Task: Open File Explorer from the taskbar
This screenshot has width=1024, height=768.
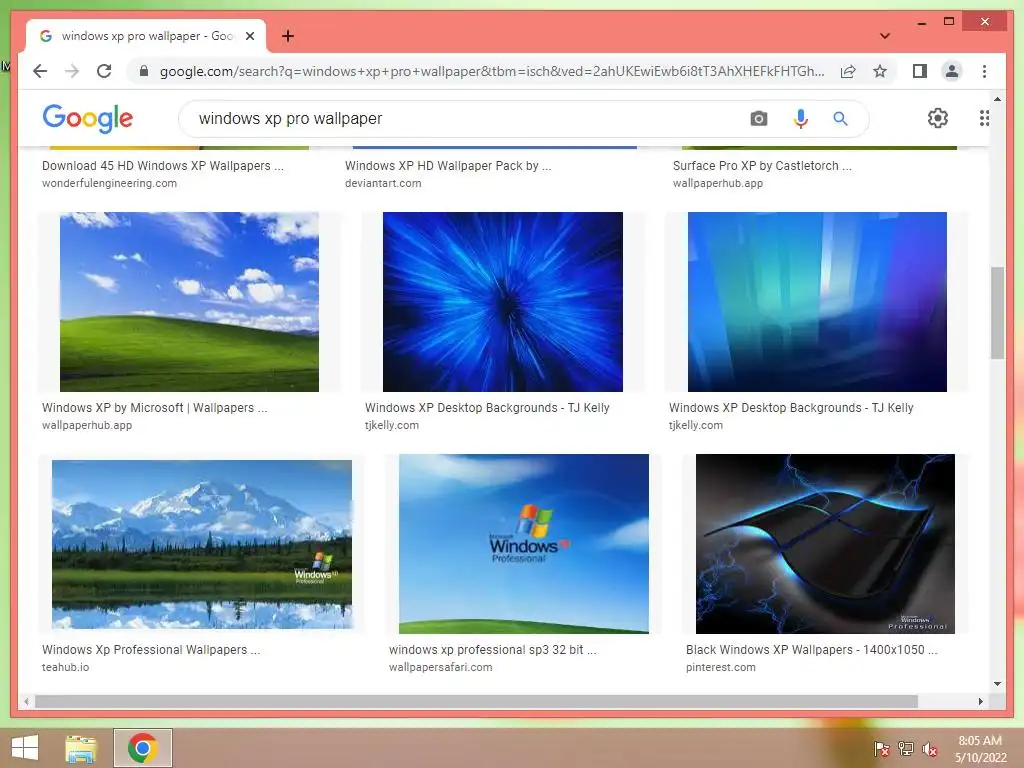Action: pyautogui.click(x=81, y=748)
